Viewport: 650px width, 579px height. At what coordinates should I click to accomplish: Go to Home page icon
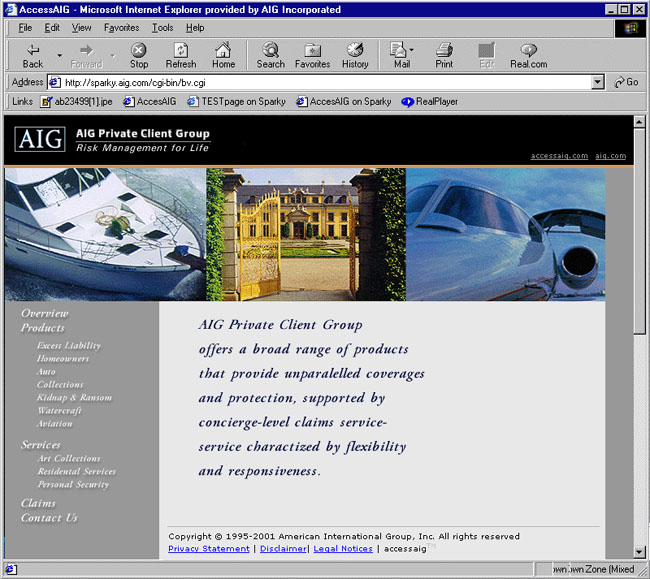(x=223, y=50)
